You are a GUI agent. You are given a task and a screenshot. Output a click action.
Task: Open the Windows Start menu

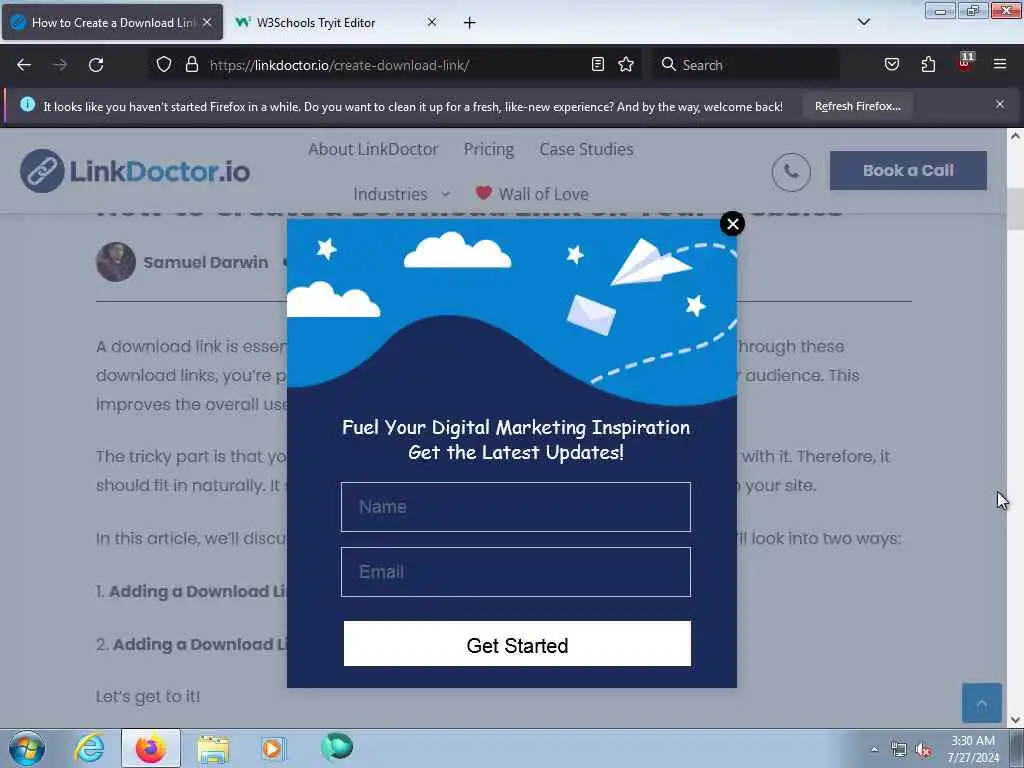(27, 748)
